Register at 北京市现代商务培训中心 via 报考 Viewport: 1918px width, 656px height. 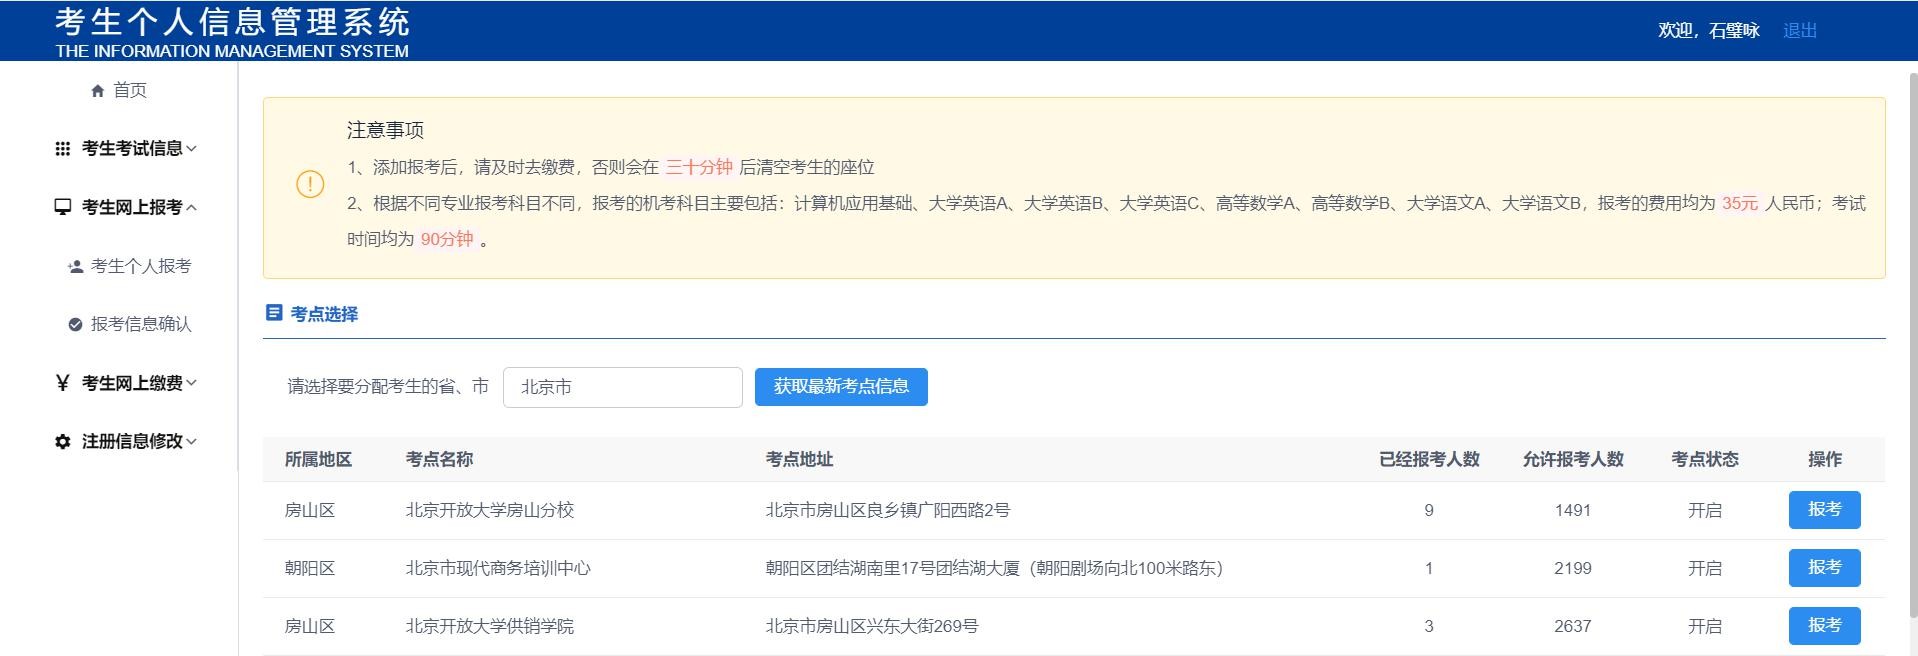1824,568
